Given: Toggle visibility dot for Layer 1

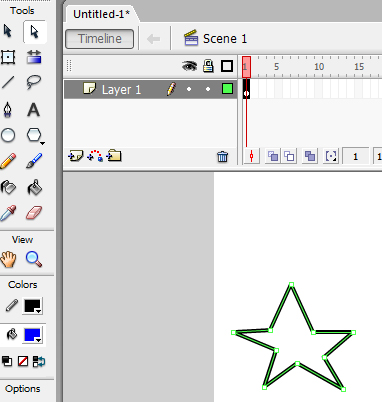Looking at the screenshot, I should [189, 89].
